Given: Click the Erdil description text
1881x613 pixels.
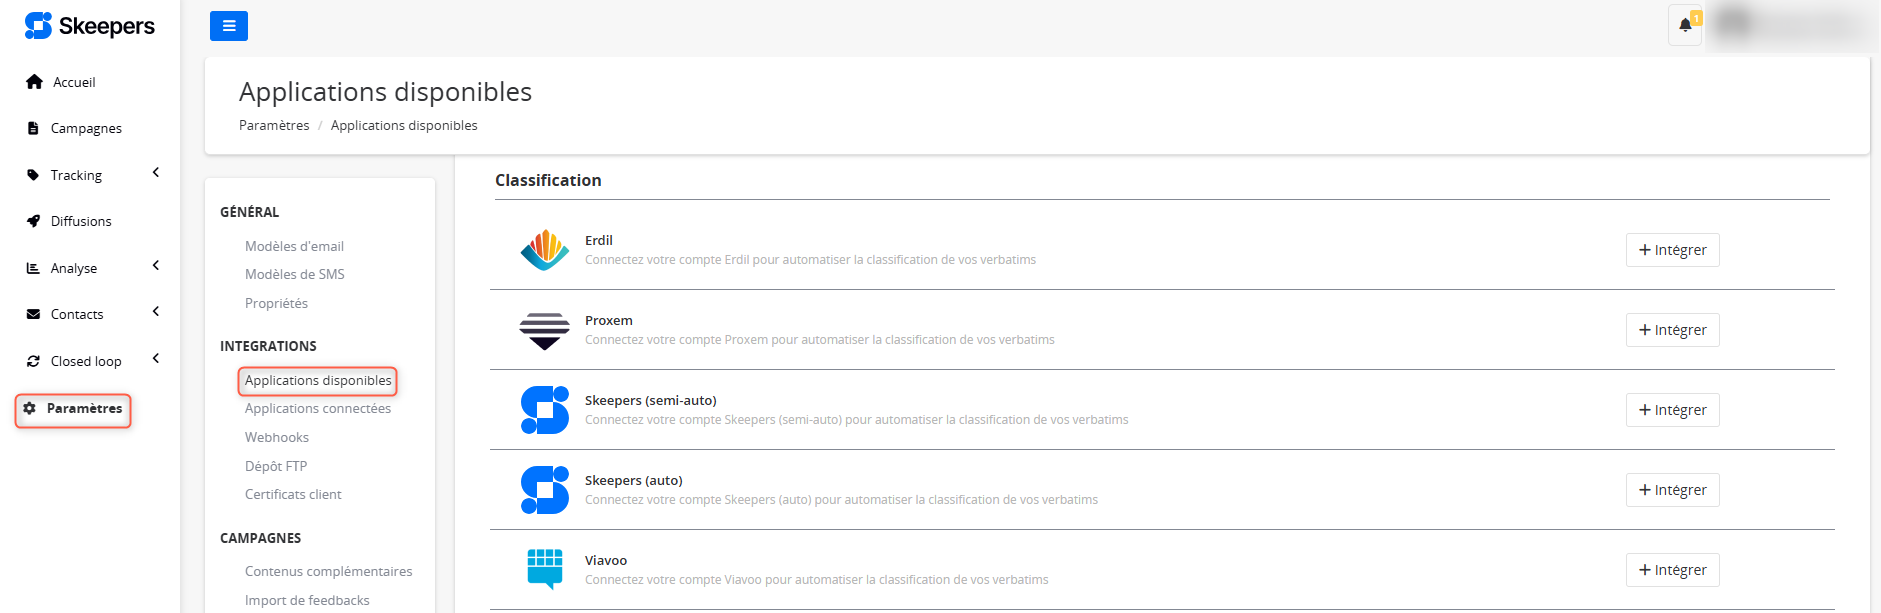Looking at the screenshot, I should 810,260.
